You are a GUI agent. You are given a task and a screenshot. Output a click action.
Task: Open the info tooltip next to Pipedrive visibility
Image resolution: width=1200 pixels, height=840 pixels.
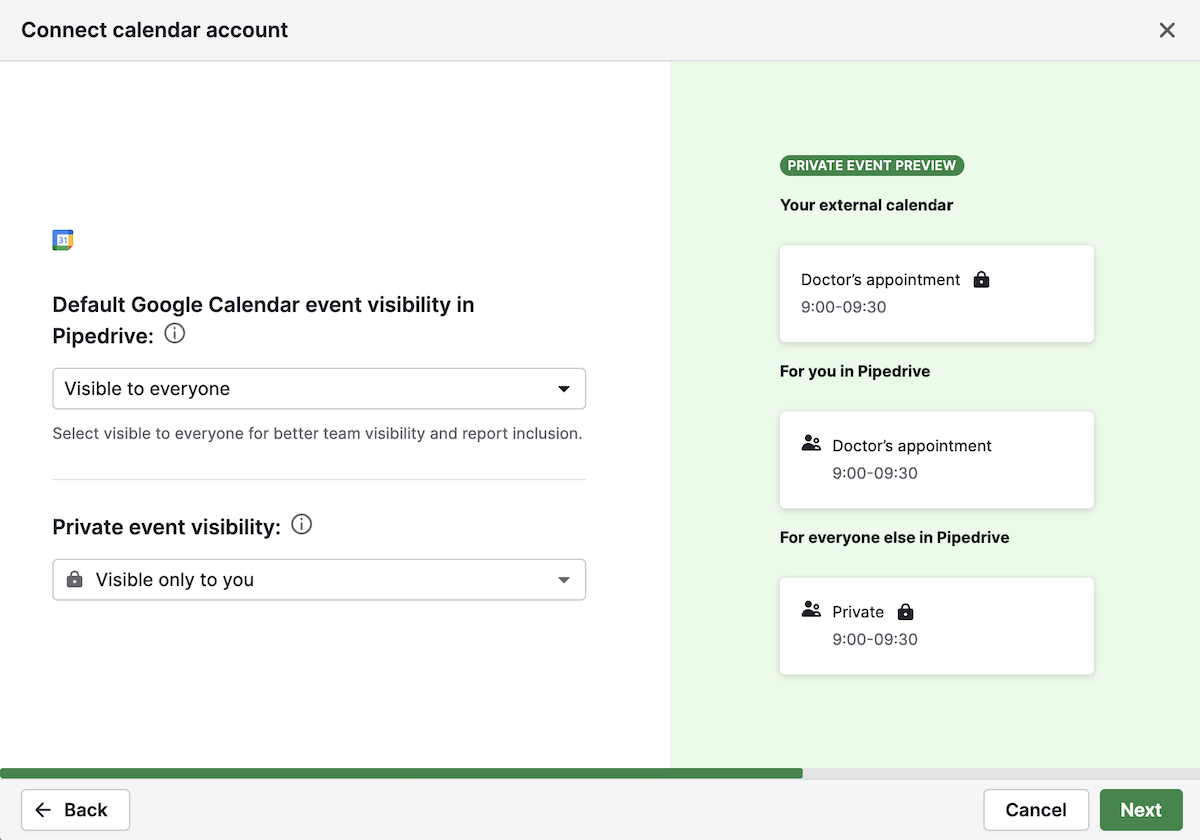pos(174,334)
